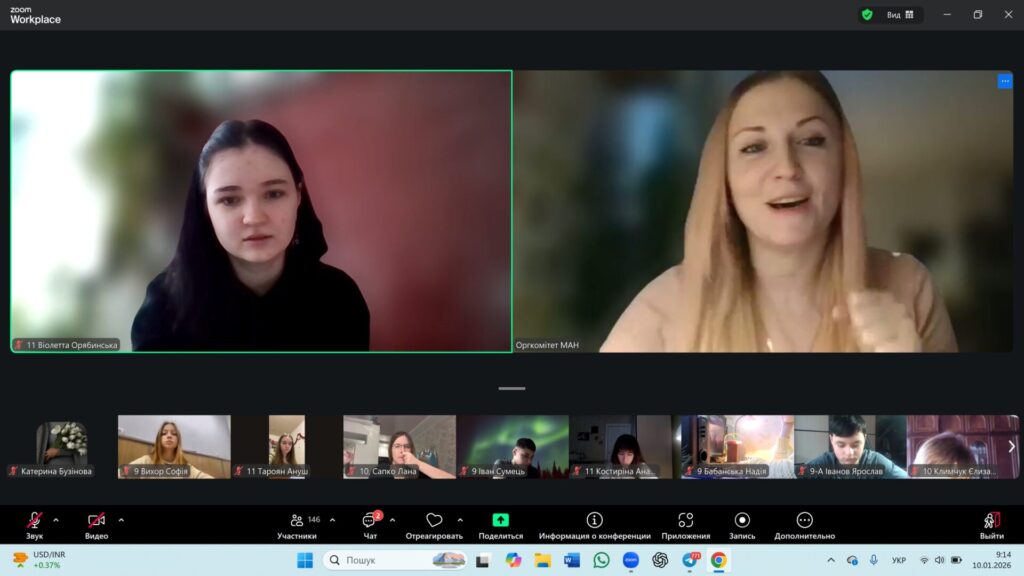The image size is (1024, 576).
Task: Expand audio options arrow next to Звук
Action: coord(56,520)
